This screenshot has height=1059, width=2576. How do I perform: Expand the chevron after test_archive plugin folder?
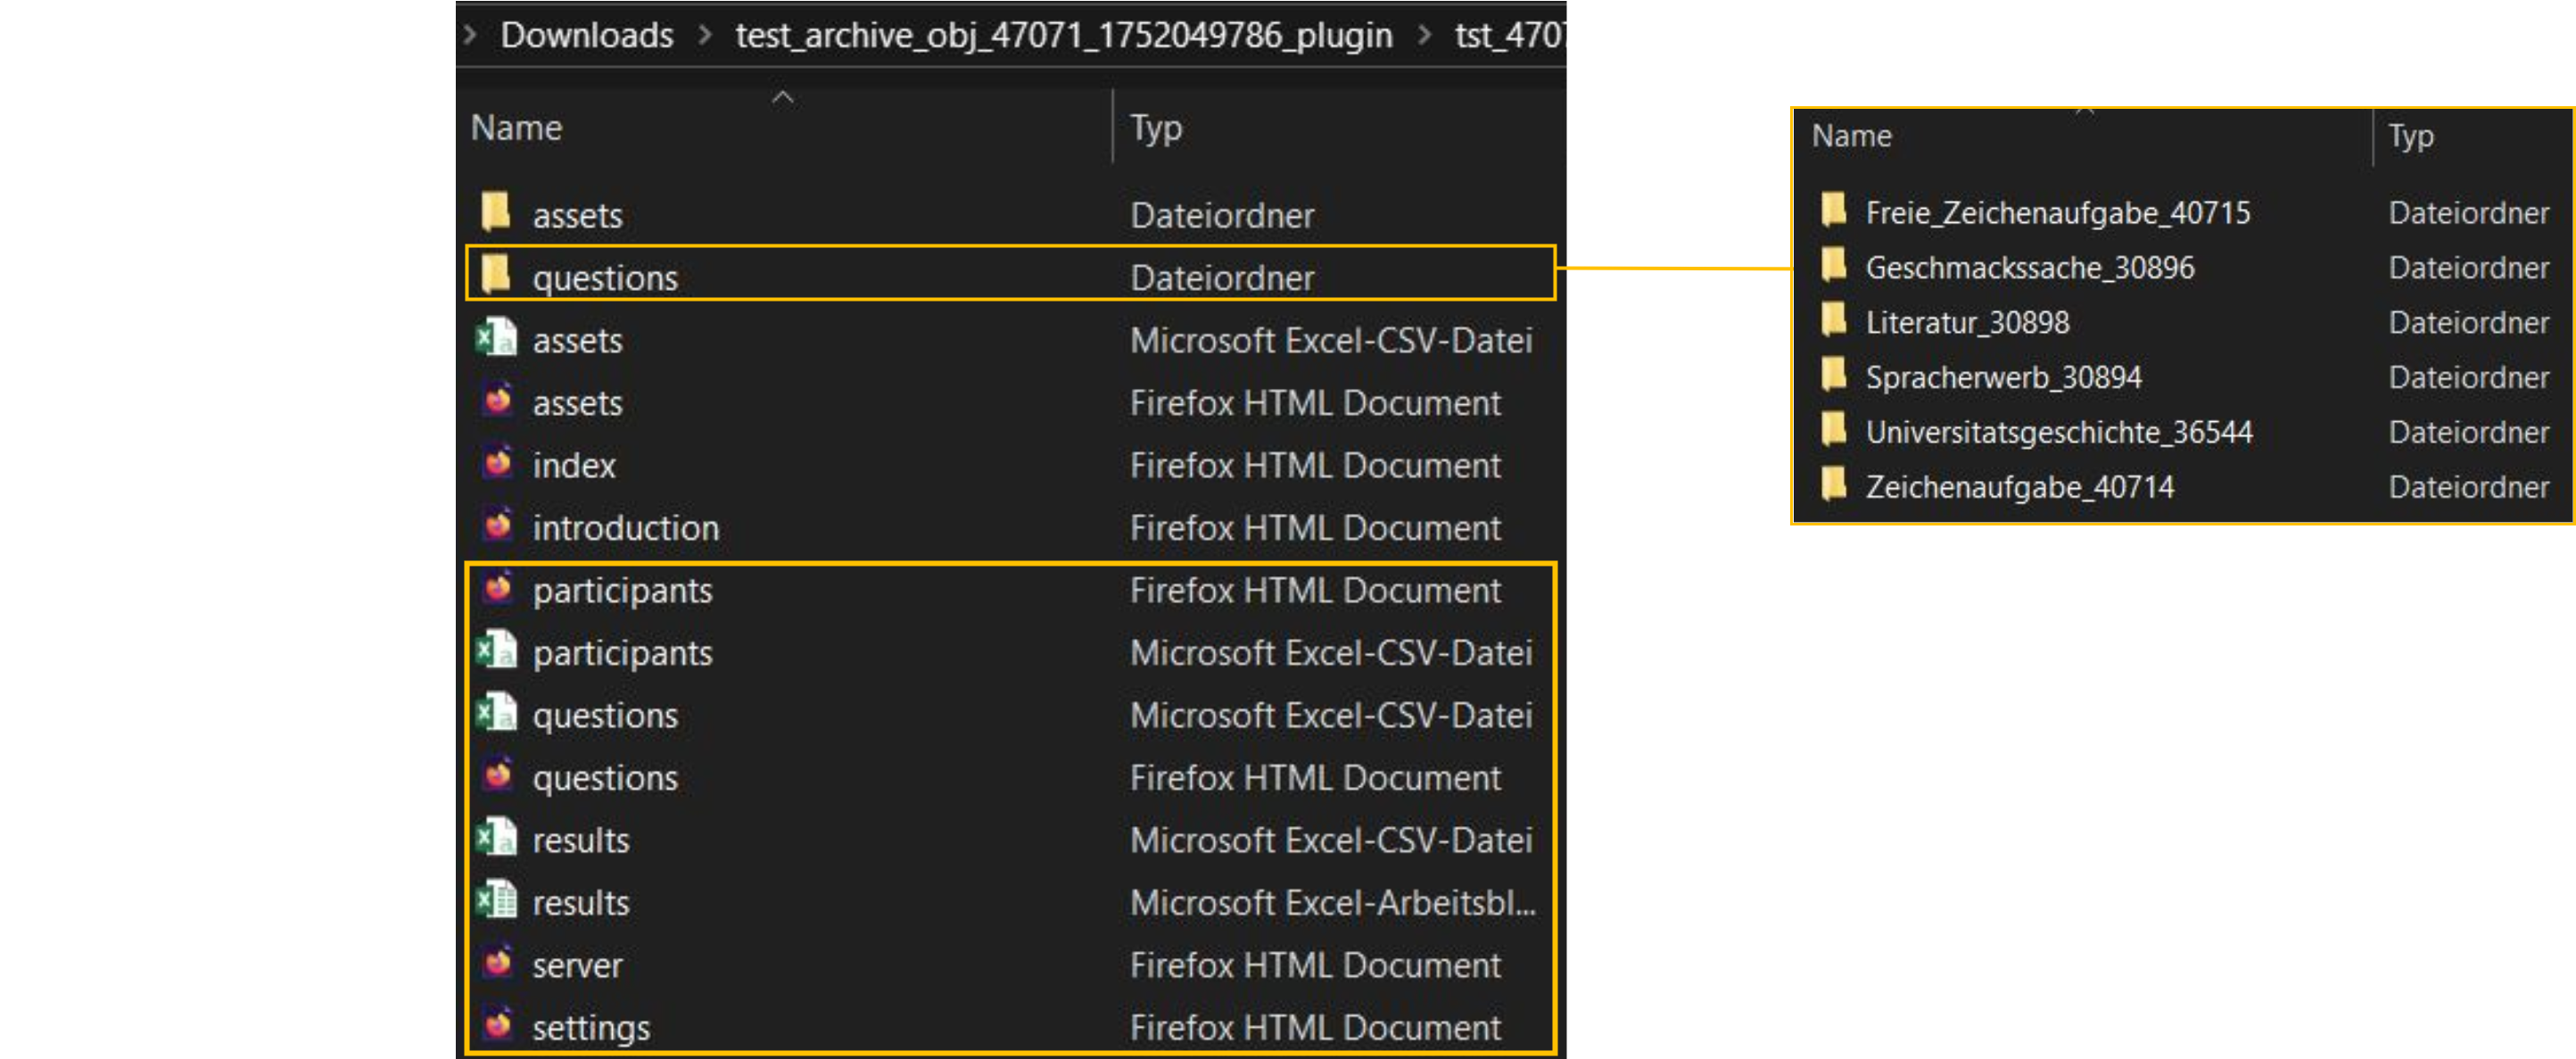pyautogui.click(x=1424, y=35)
